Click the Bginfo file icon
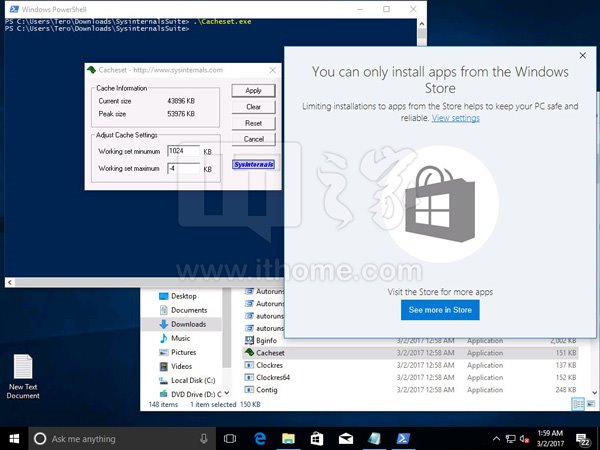 [249, 340]
